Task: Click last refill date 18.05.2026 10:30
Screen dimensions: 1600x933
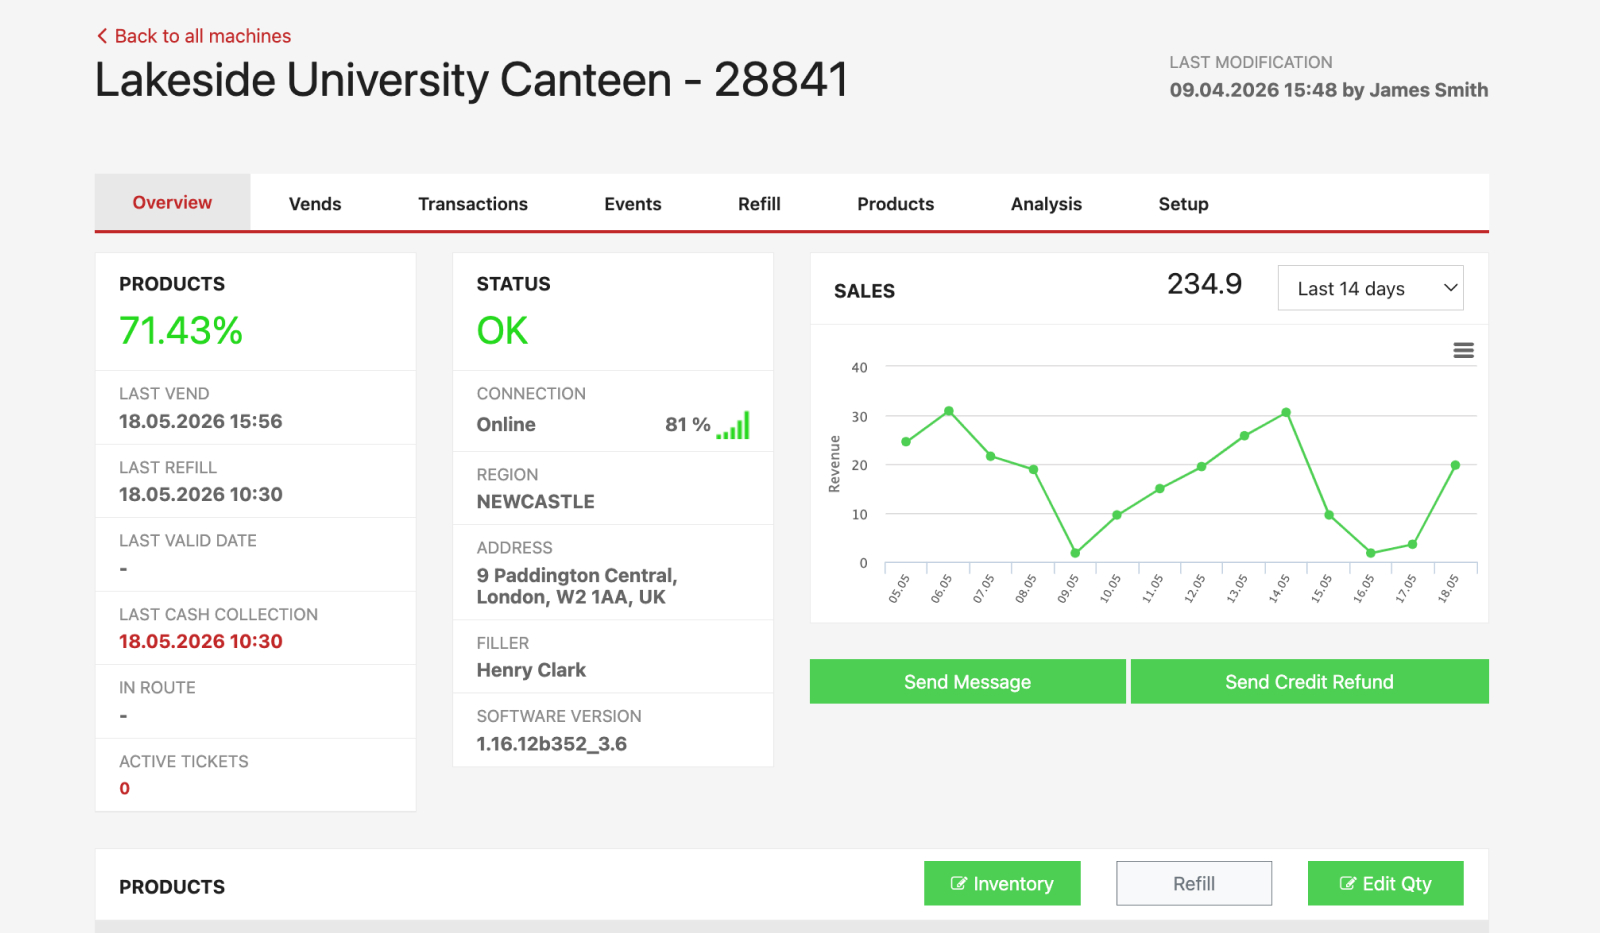Action: coord(201,494)
